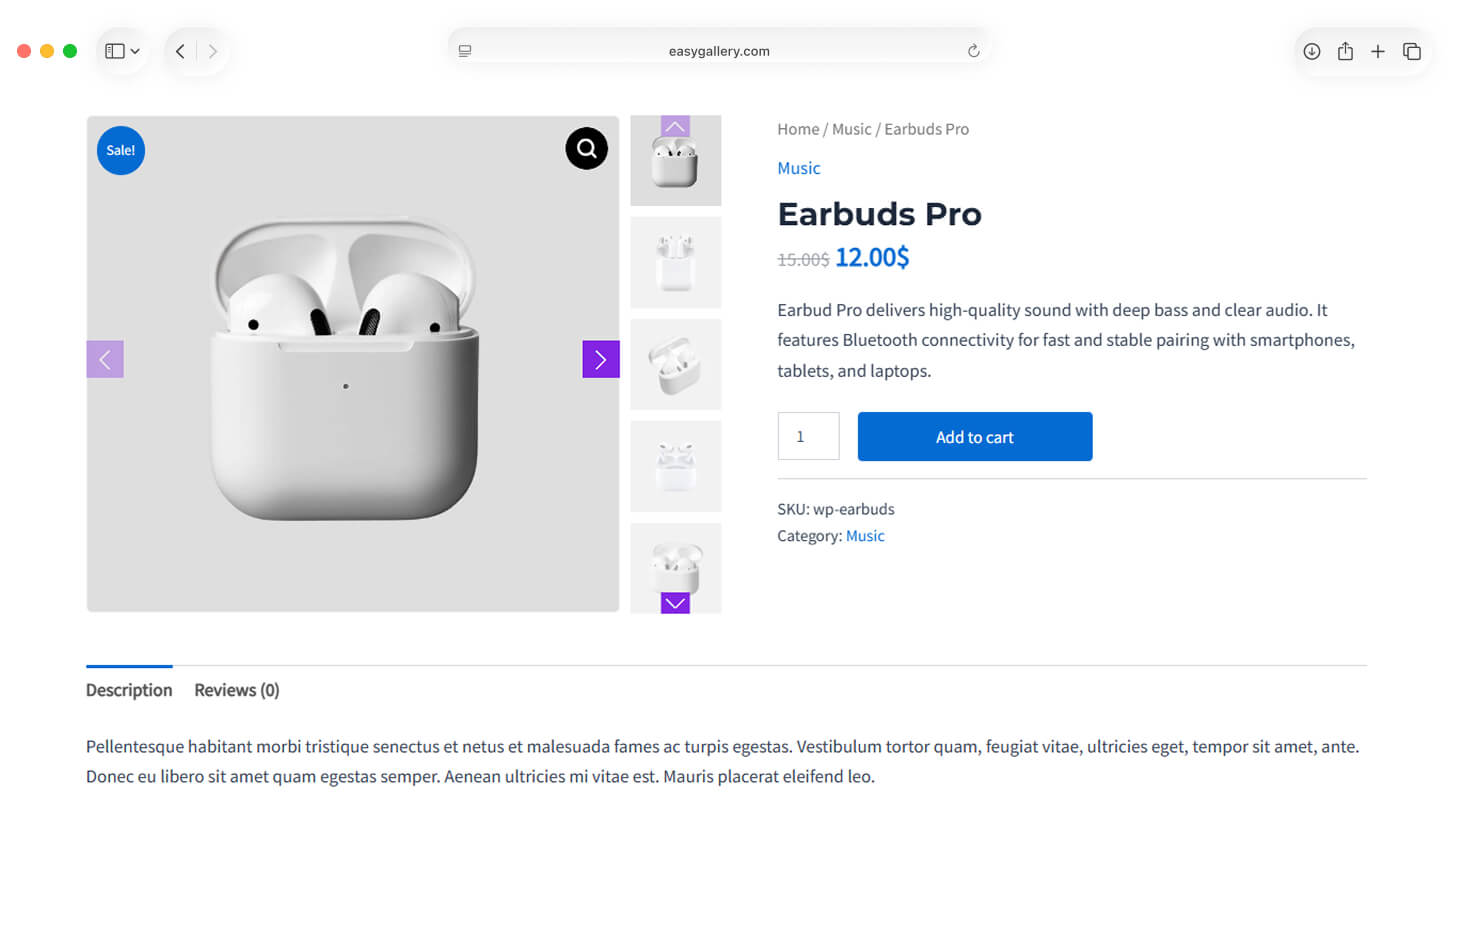Open the Music category link beside Category
This screenshot has height=931, width=1458.
point(865,536)
